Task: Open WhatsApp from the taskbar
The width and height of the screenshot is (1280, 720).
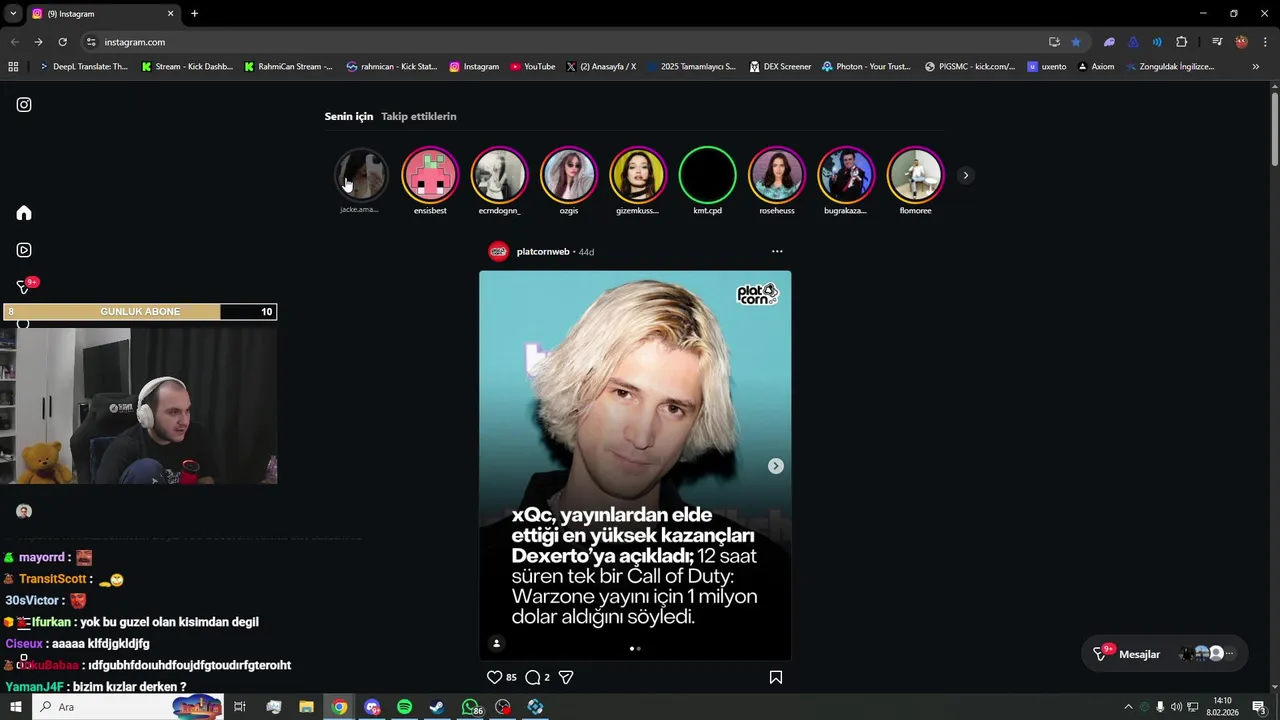Action: pyautogui.click(x=470, y=707)
